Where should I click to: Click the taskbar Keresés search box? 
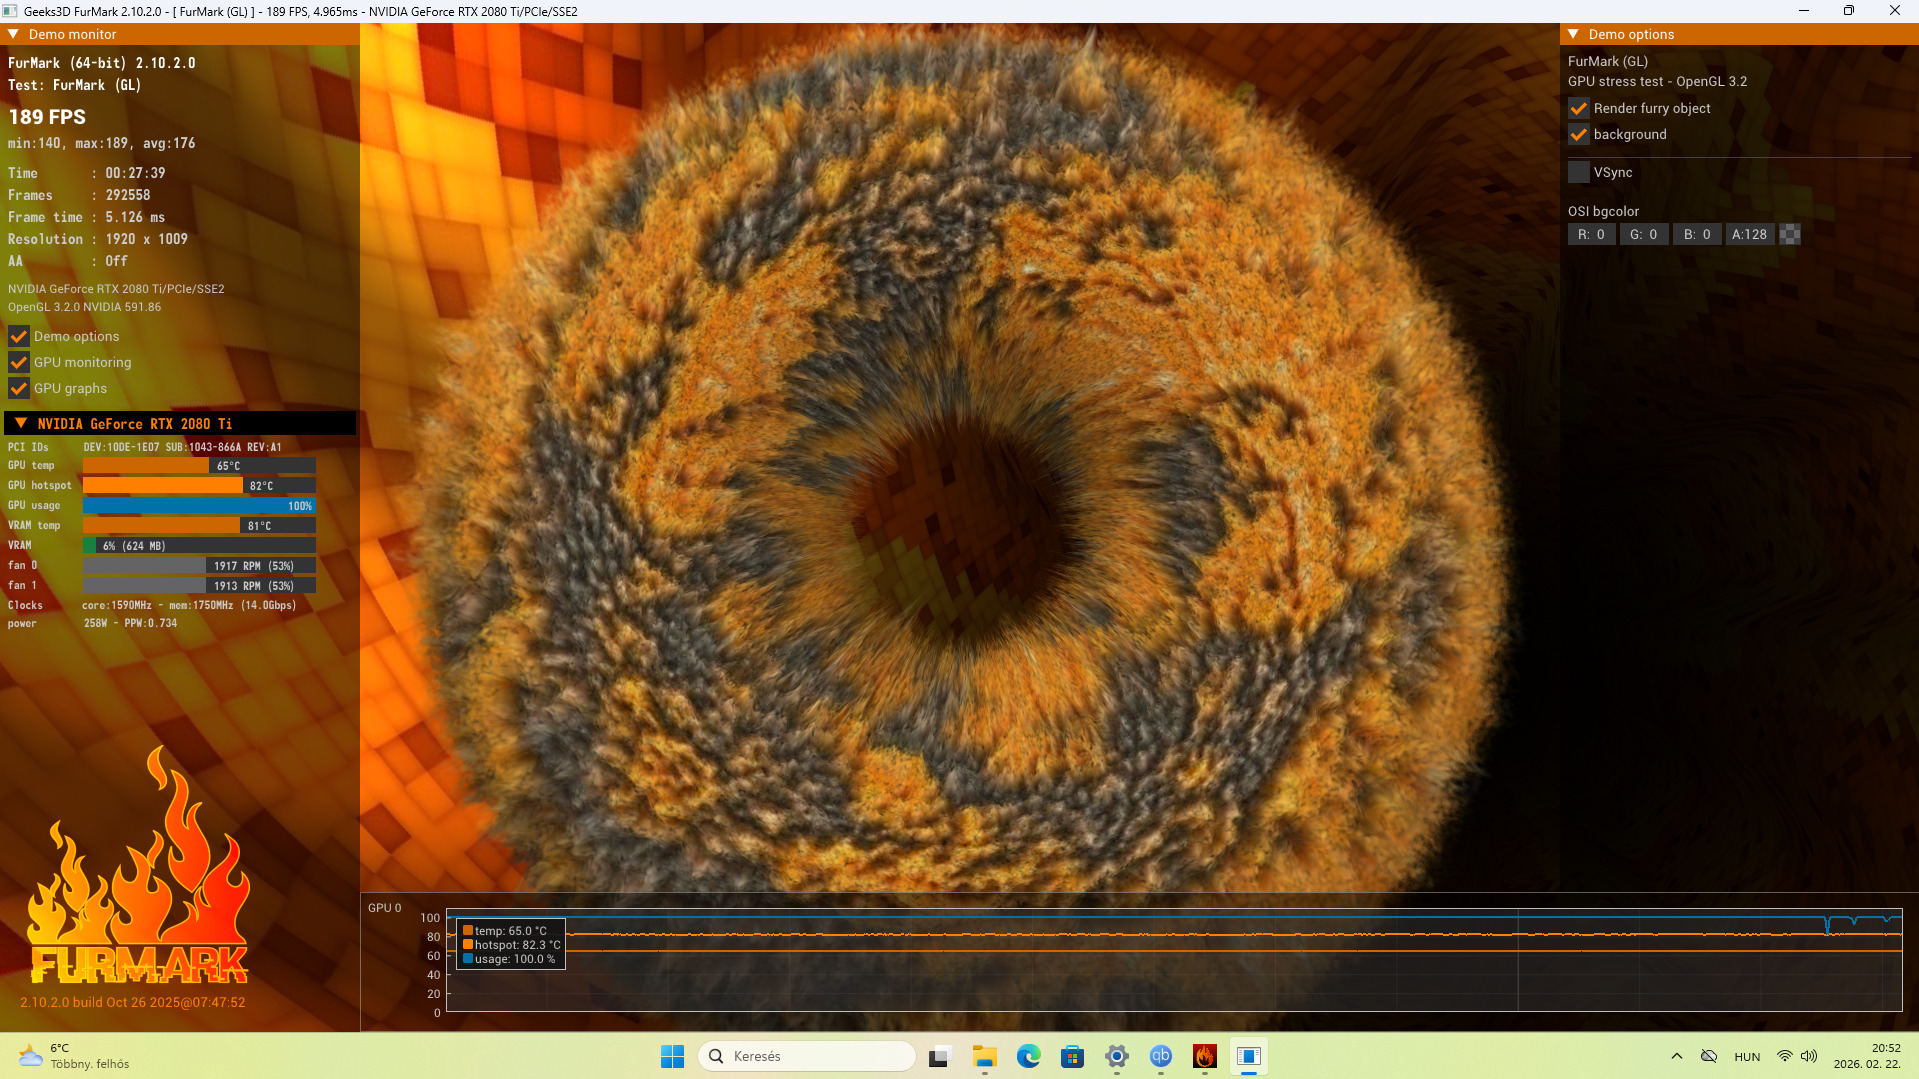[x=807, y=1056]
